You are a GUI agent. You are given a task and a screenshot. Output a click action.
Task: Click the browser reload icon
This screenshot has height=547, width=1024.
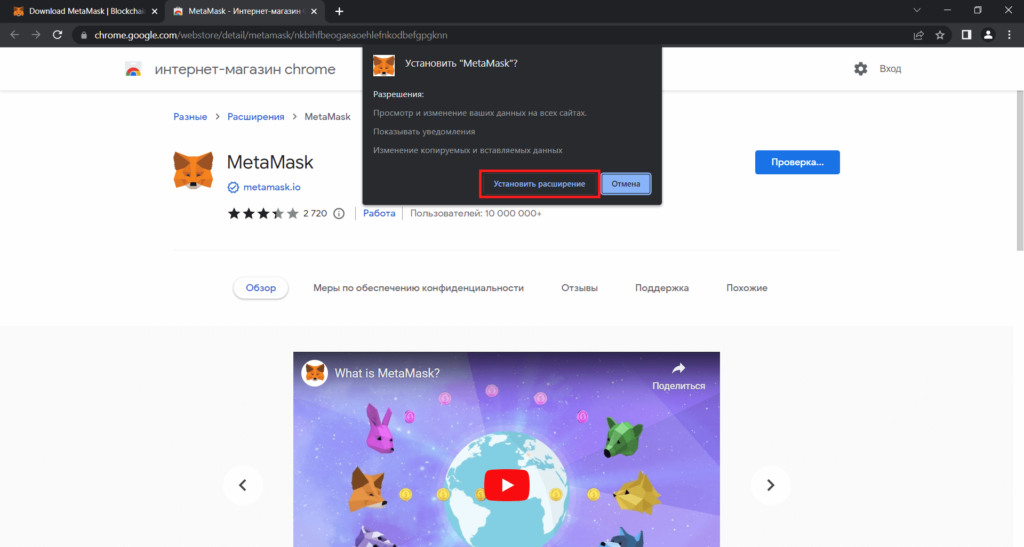point(58,35)
